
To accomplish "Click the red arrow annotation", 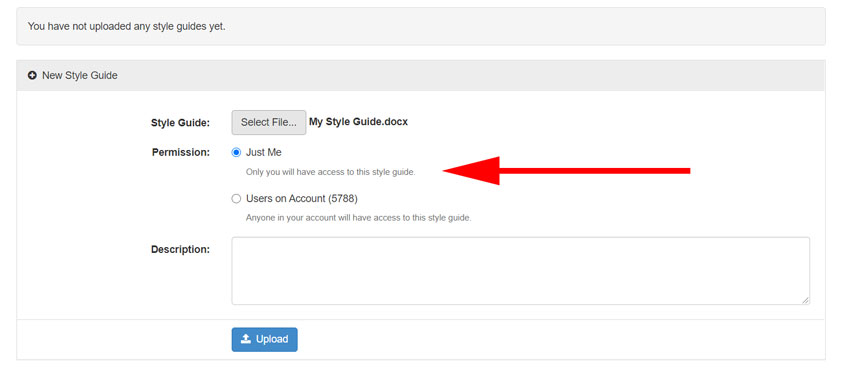I will click(567, 171).
